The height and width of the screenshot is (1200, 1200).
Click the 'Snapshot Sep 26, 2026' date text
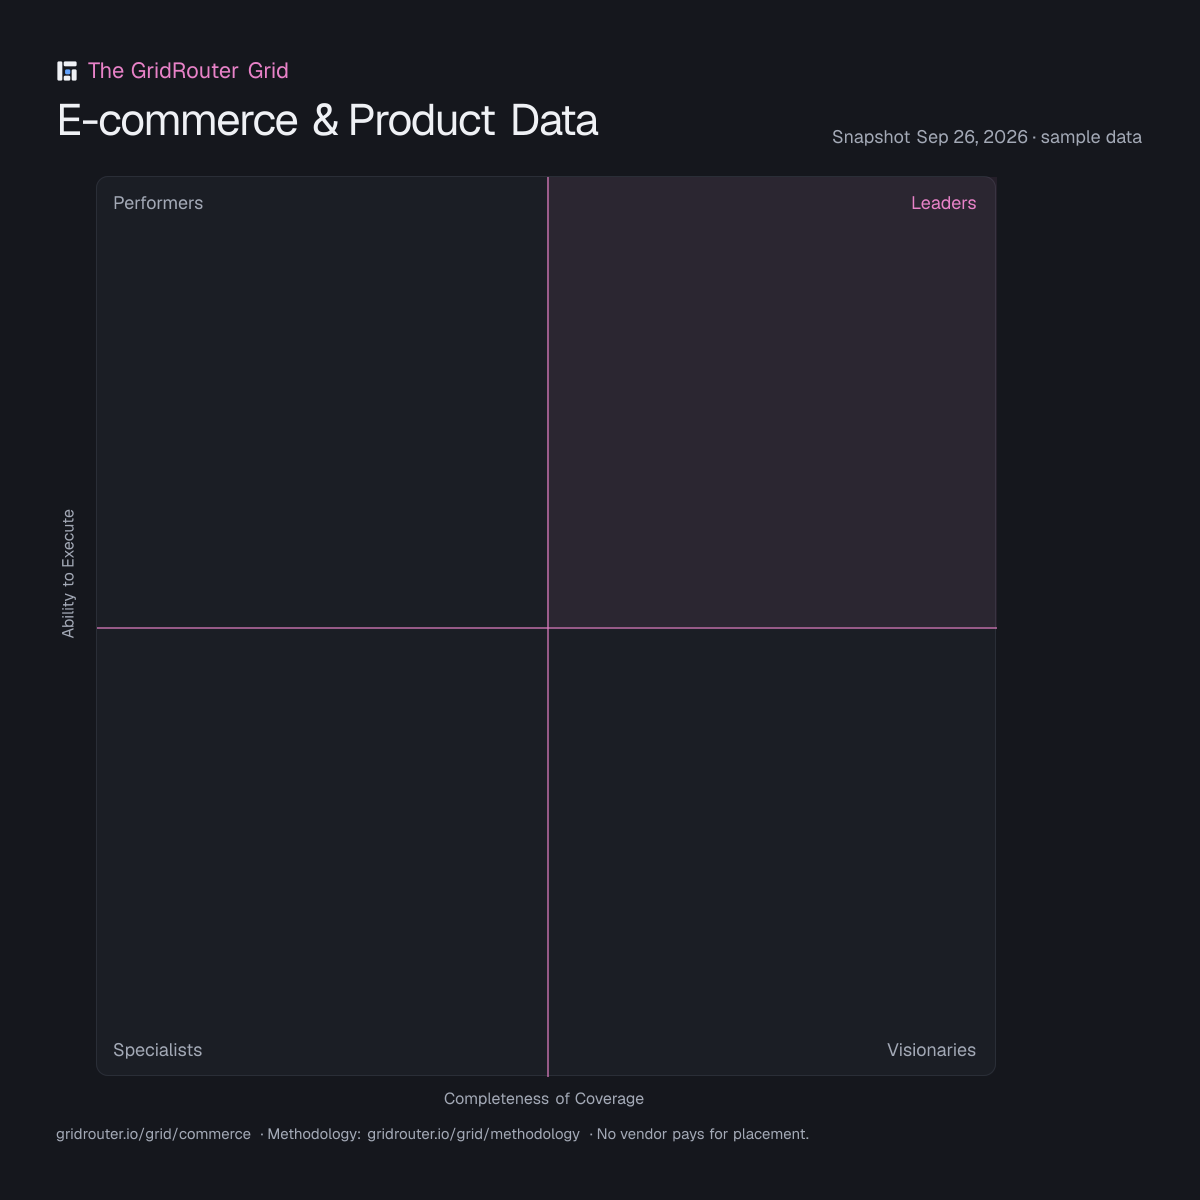coord(930,137)
